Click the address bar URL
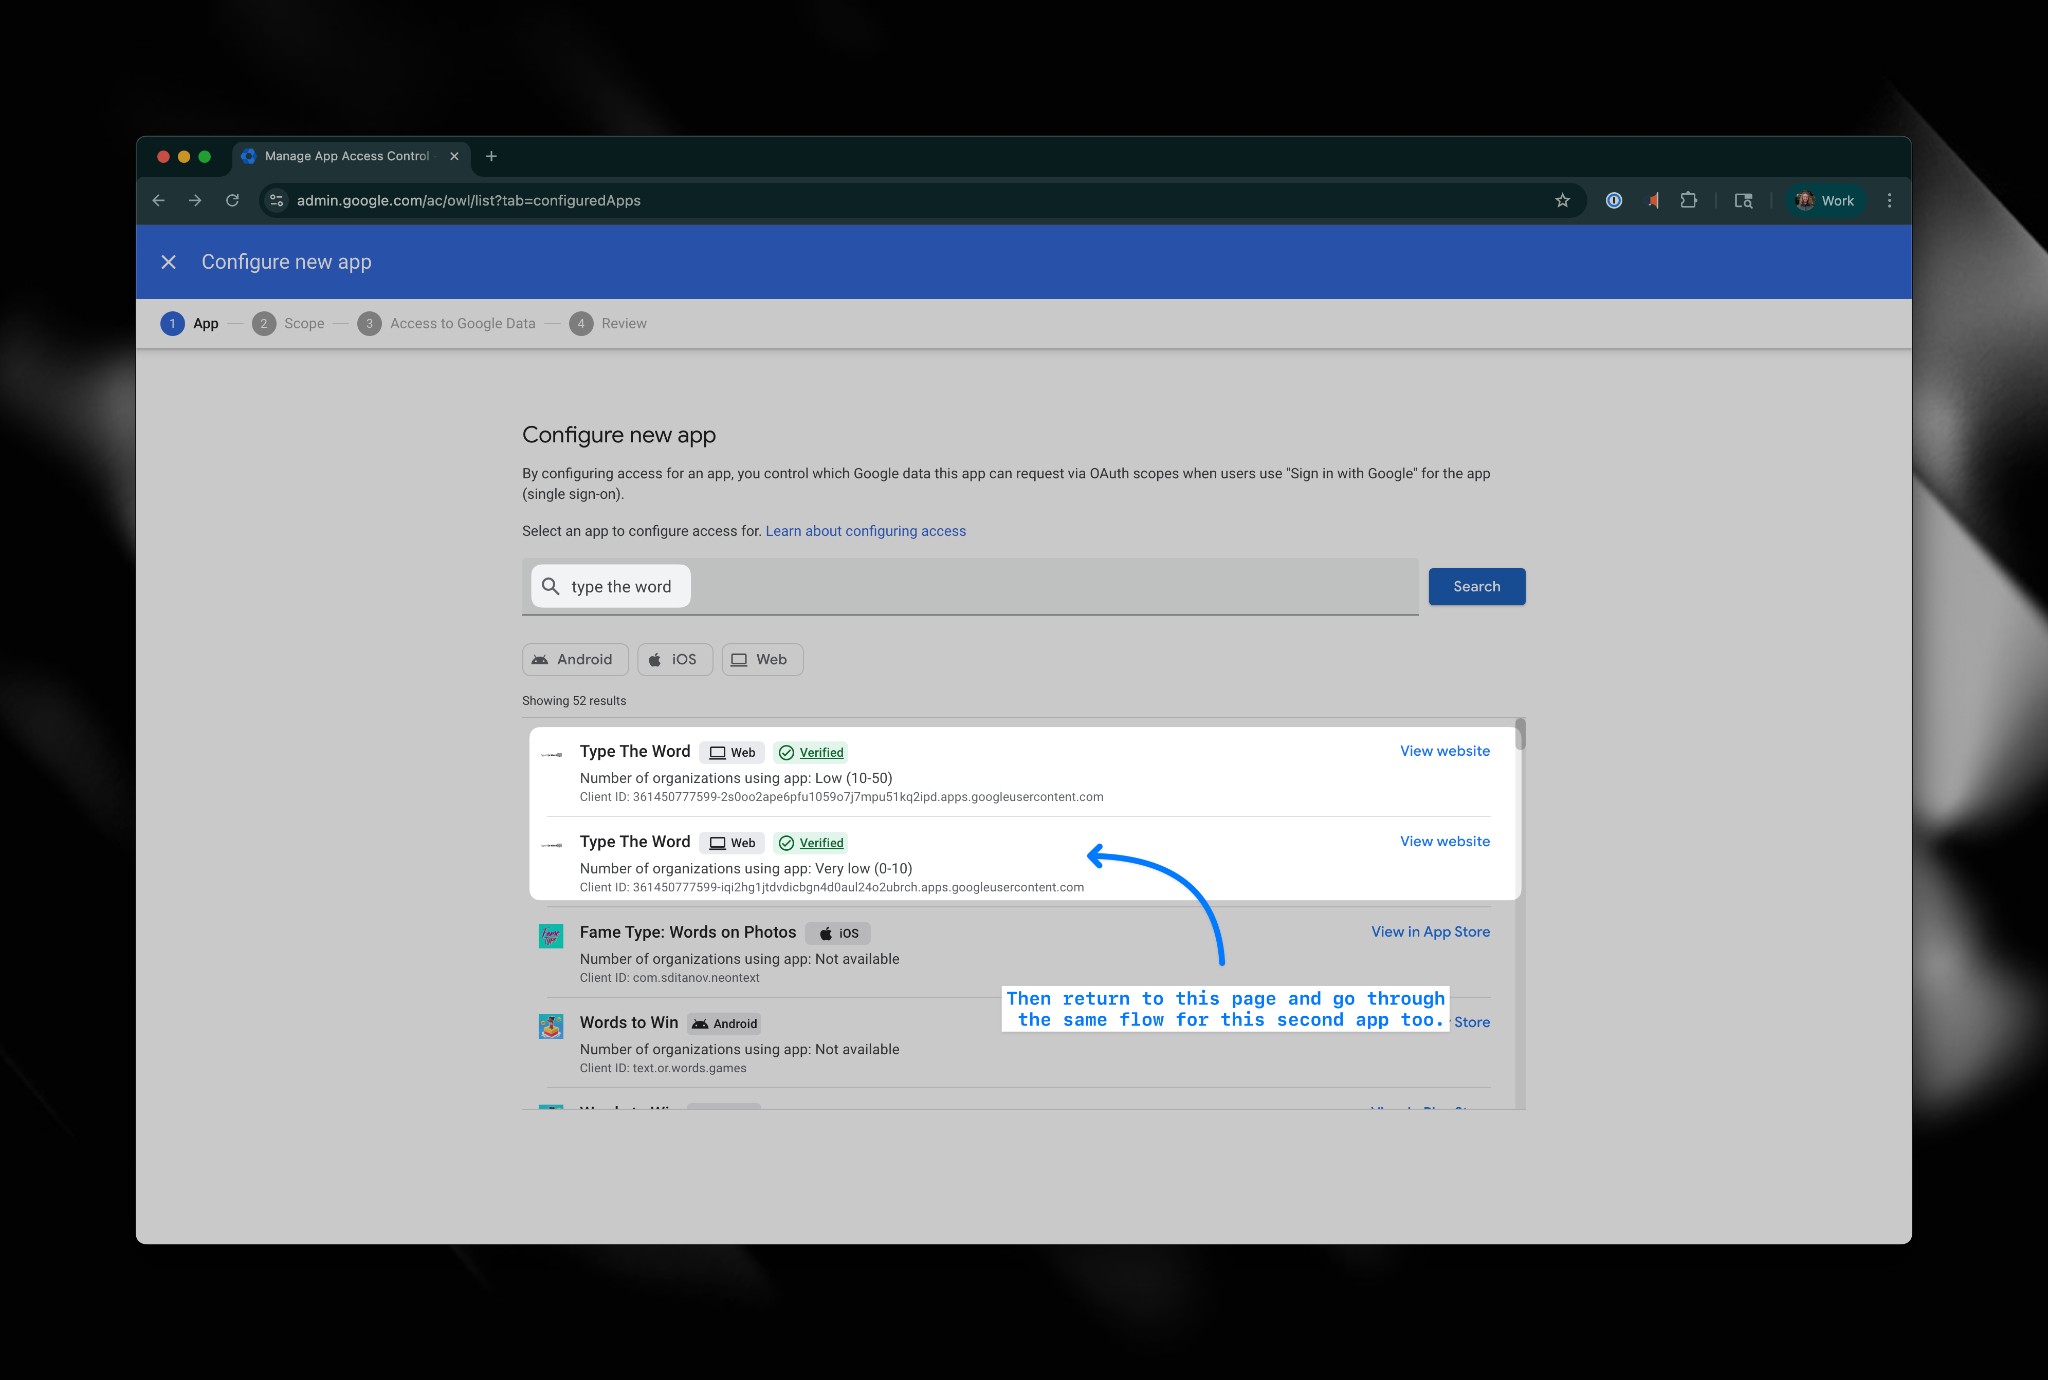 pyautogui.click(x=468, y=200)
